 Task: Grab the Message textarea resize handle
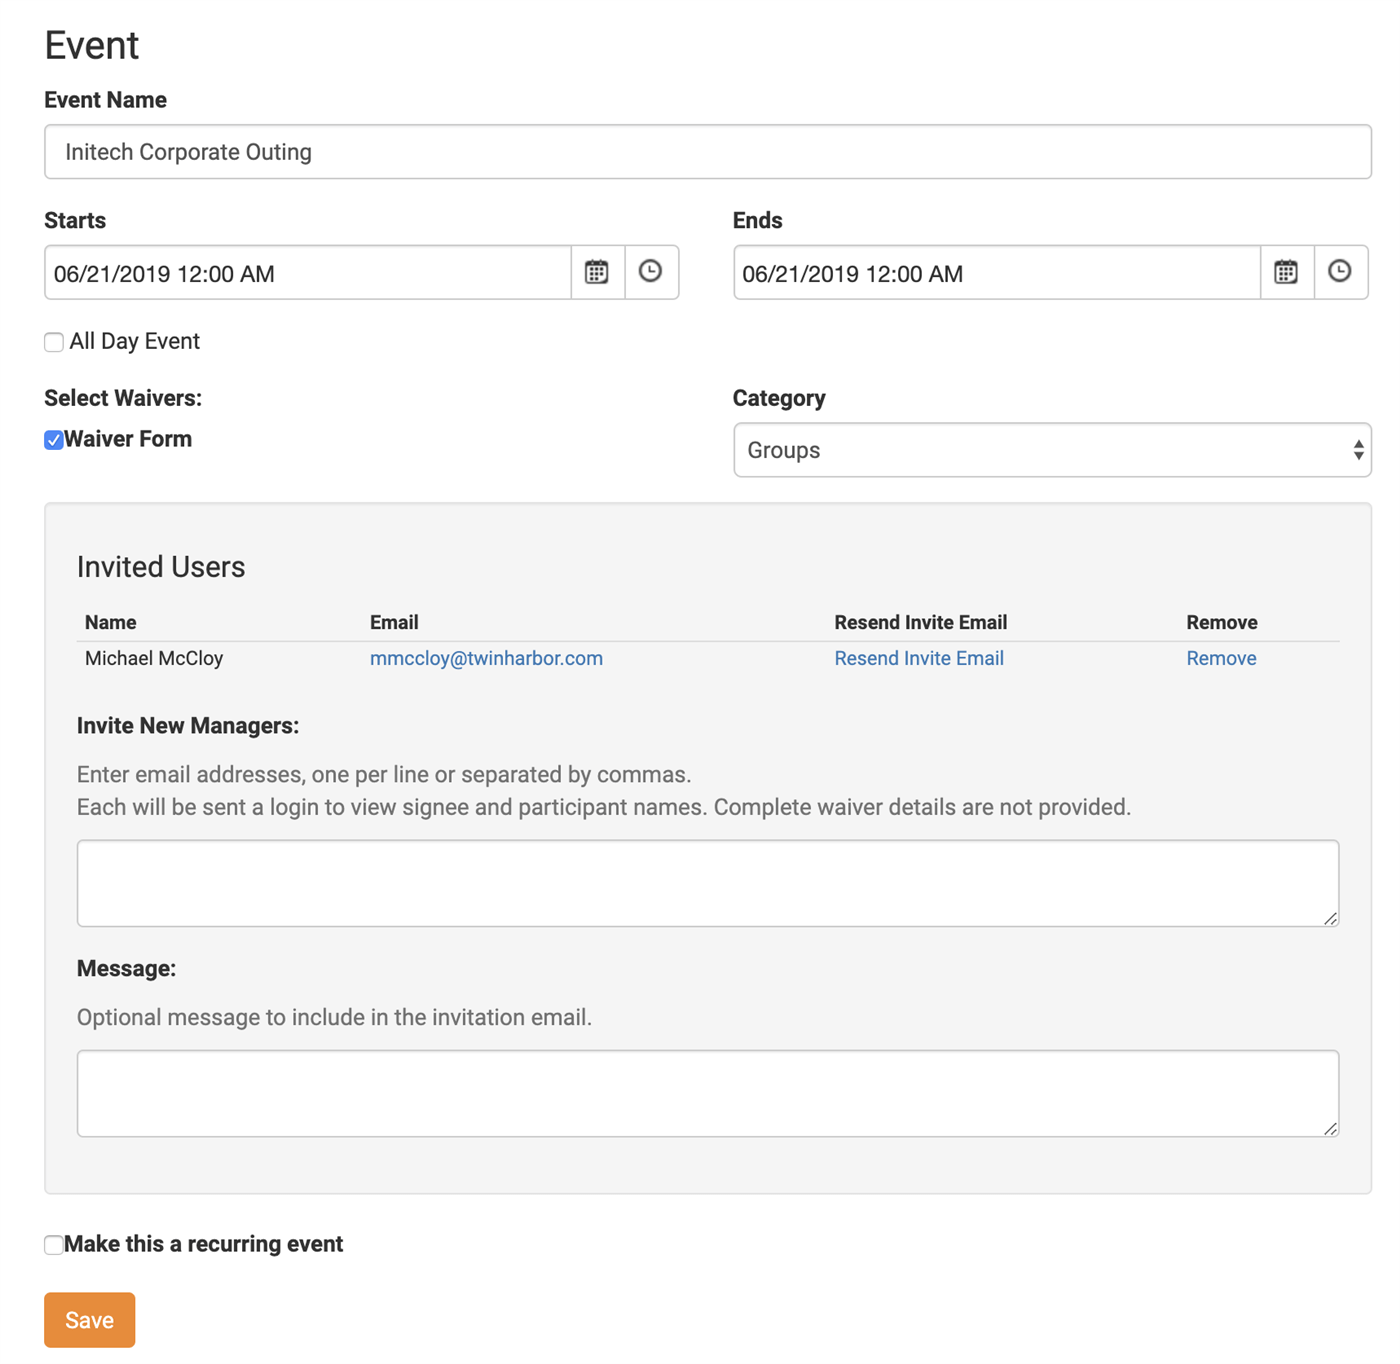tap(1330, 1128)
